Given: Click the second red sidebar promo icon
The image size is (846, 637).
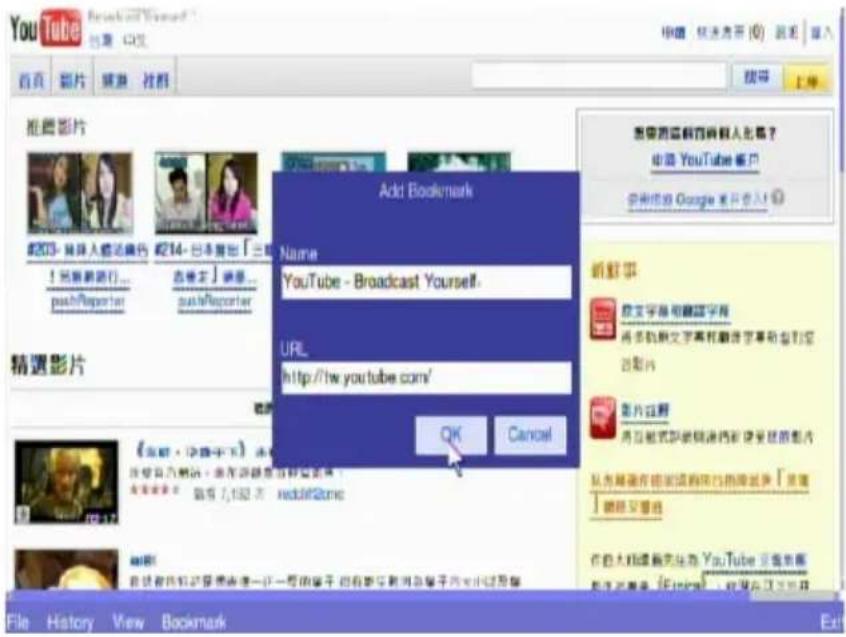Looking at the screenshot, I should [x=603, y=418].
